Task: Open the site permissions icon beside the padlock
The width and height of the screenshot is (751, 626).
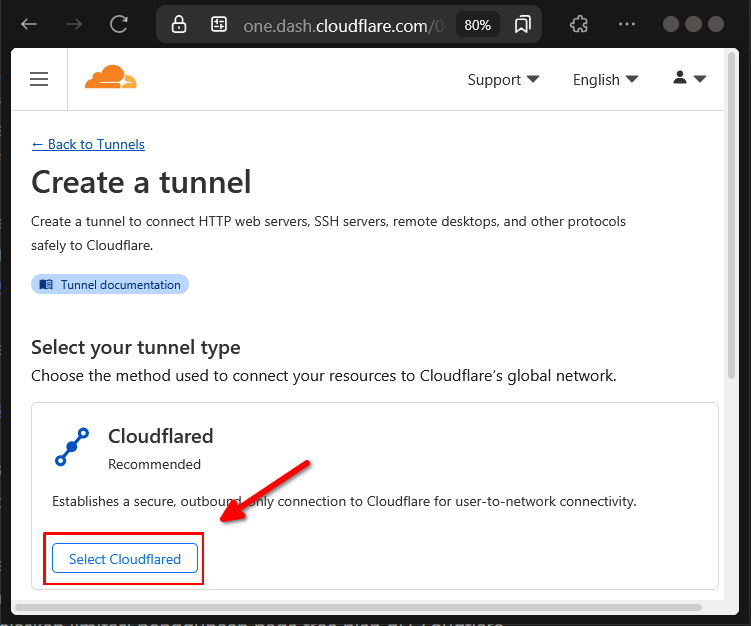Action: tap(219, 24)
